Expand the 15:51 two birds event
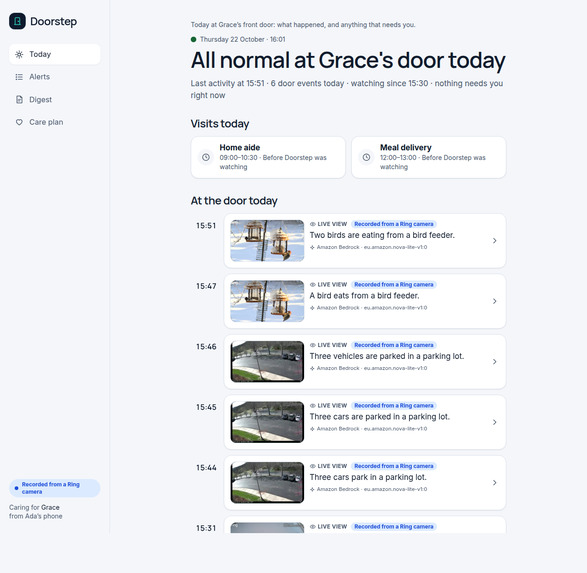 pos(495,241)
